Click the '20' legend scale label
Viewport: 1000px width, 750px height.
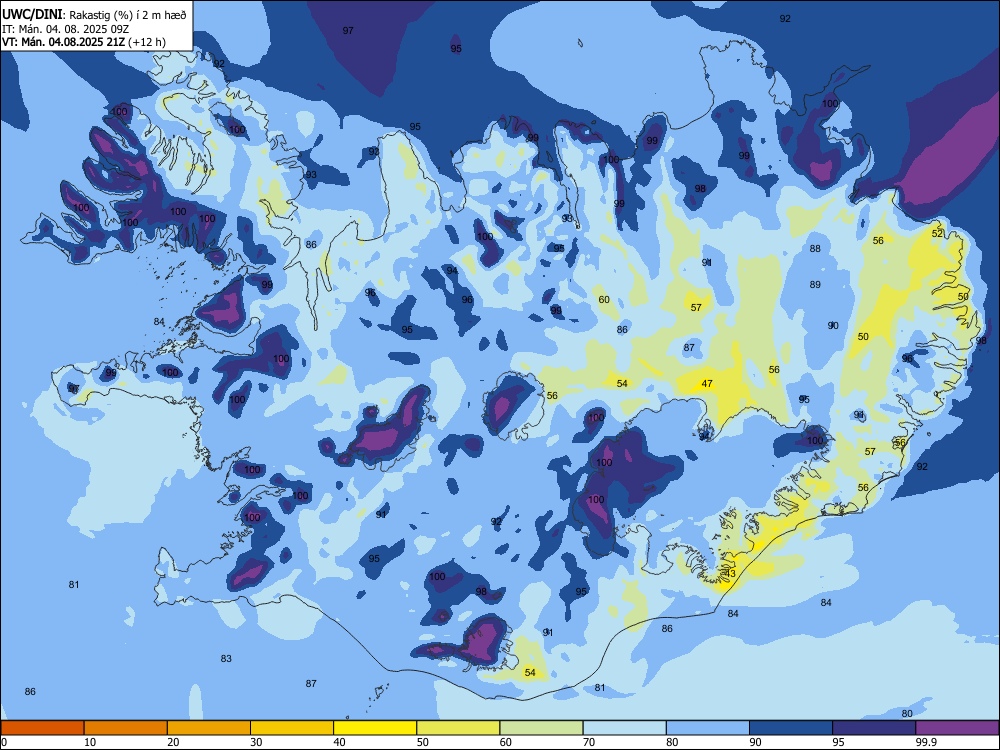(x=173, y=742)
